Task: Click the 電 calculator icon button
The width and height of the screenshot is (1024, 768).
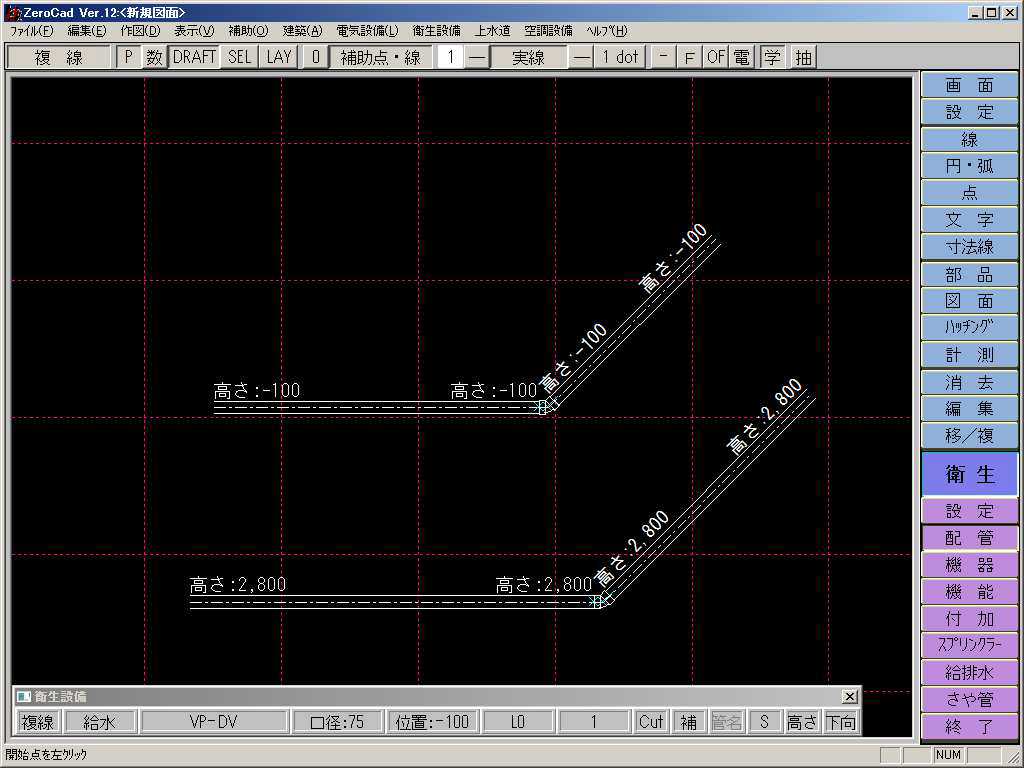Action: pyautogui.click(x=741, y=57)
